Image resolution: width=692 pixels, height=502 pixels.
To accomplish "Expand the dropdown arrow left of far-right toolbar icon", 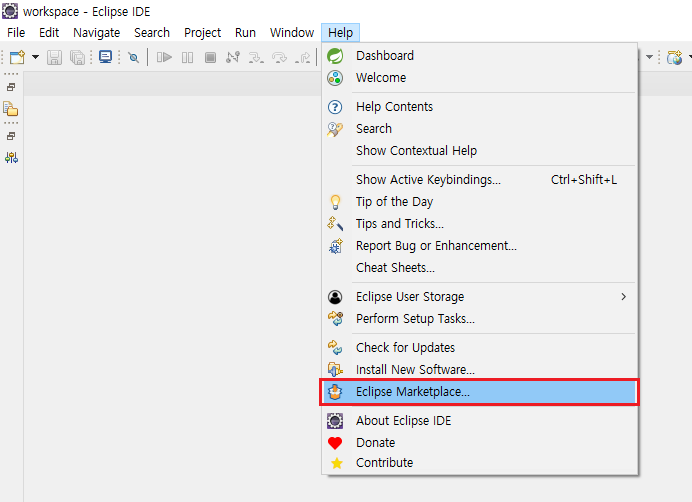I will (650, 57).
